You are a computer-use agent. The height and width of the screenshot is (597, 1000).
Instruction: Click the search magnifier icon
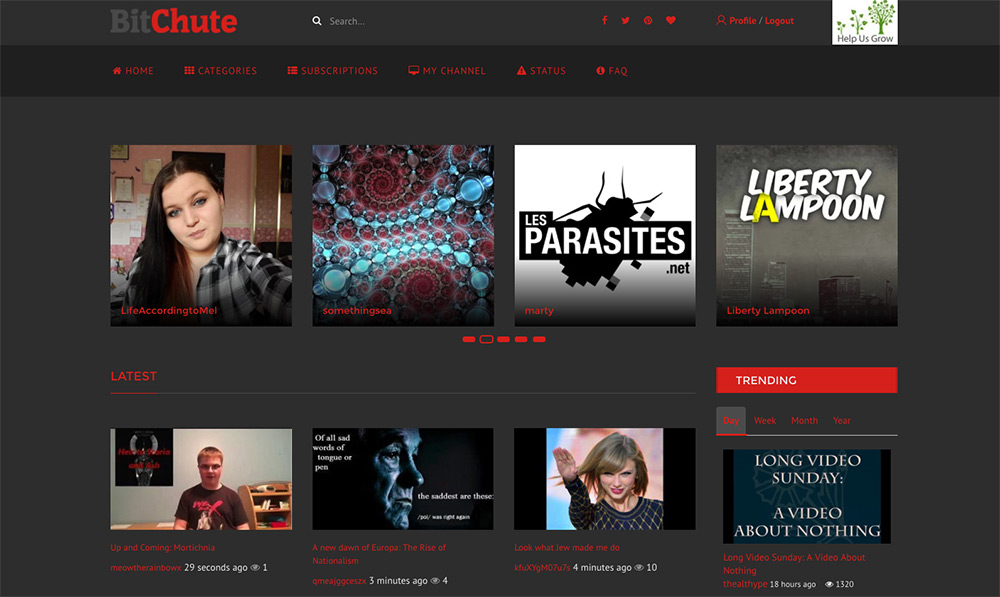click(317, 21)
